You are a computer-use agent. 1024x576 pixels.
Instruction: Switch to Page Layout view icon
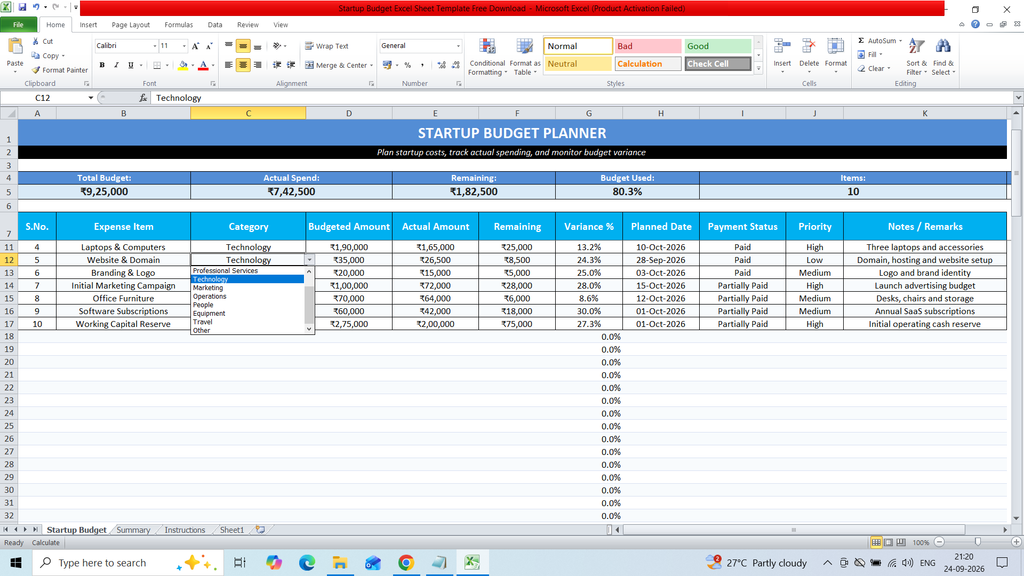(889, 543)
